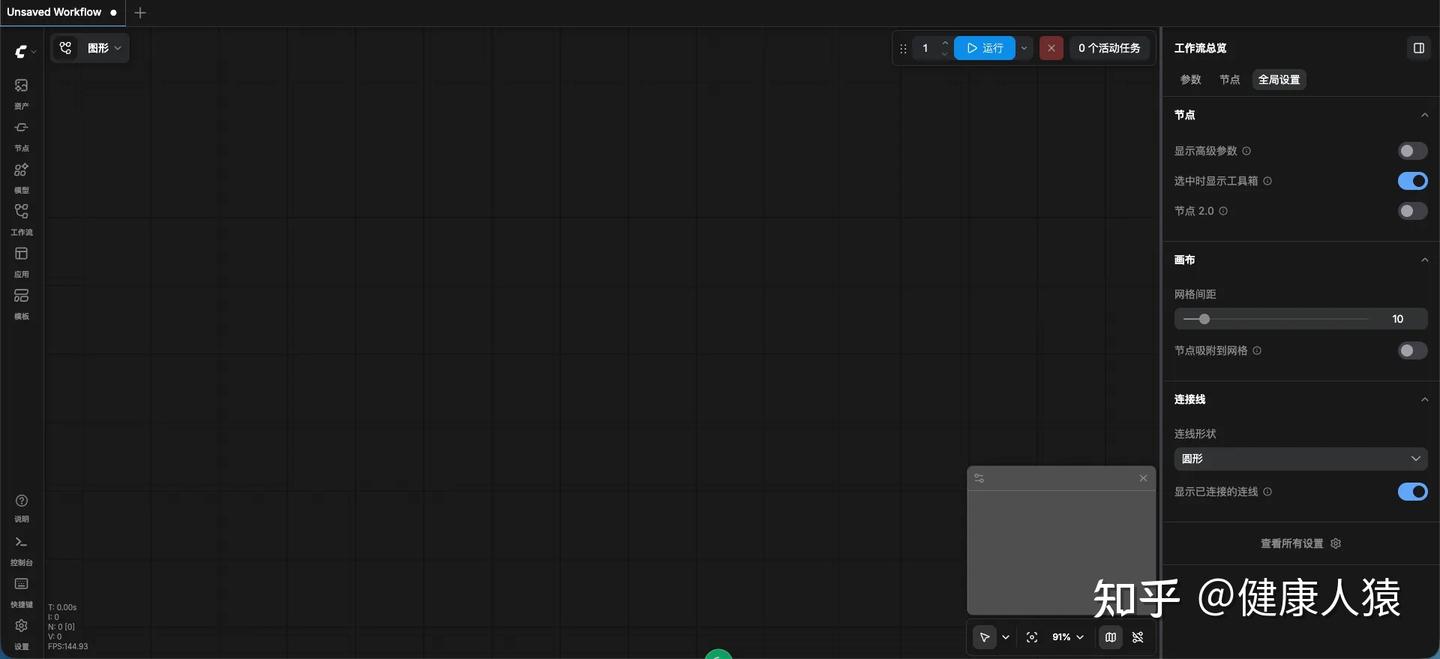Click info icon beside 节点 2.0
This screenshot has width=1440, height=659.
pyautogui.click(x=1223, y=211)
